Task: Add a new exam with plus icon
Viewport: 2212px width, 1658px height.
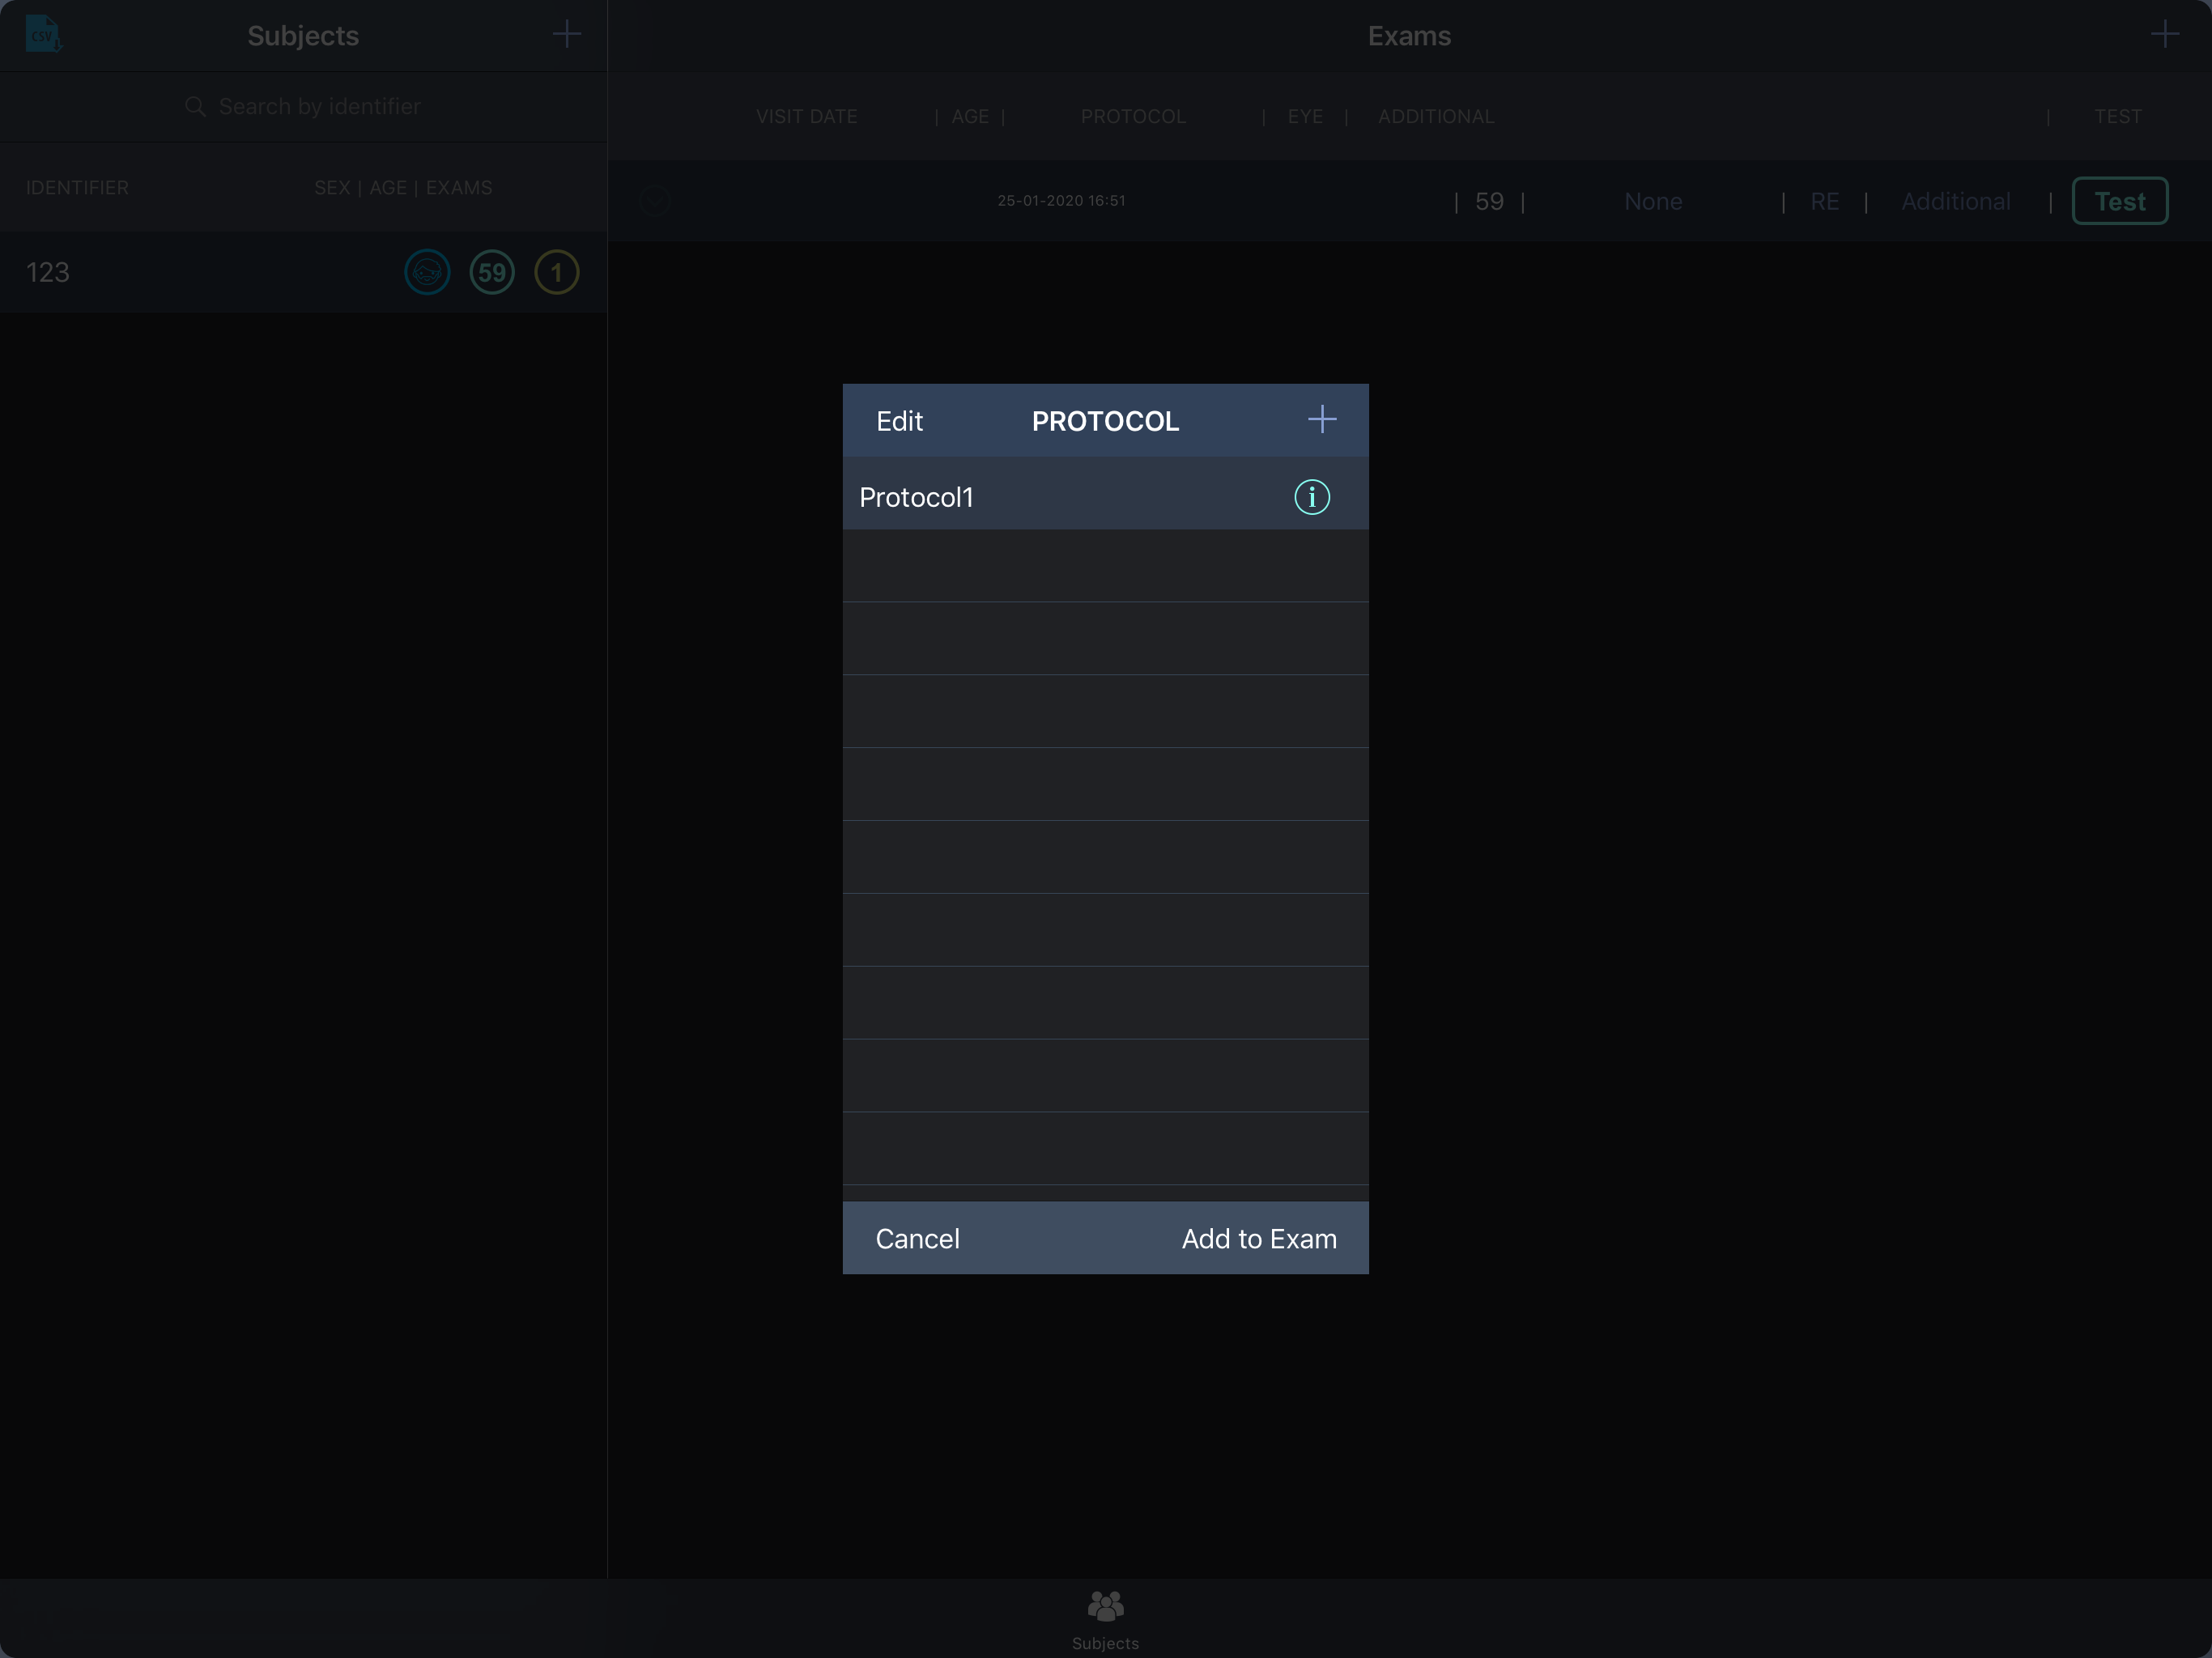Action: click(2164, 35)
